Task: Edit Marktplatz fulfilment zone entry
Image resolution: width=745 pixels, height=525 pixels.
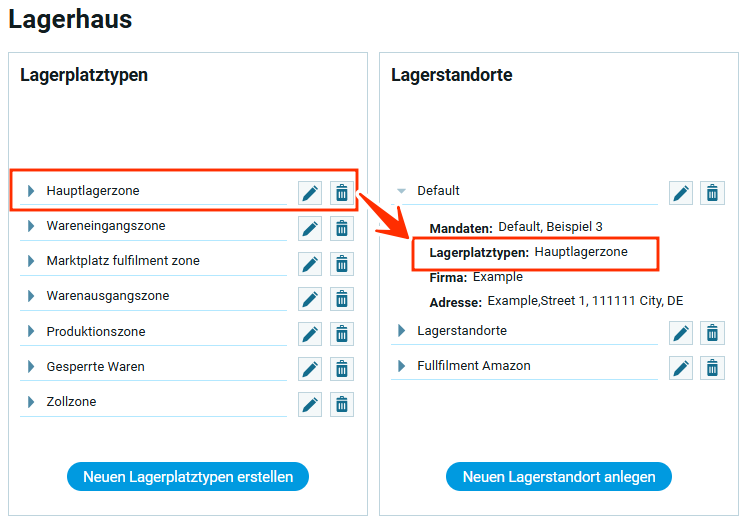Action: point(310,263)
